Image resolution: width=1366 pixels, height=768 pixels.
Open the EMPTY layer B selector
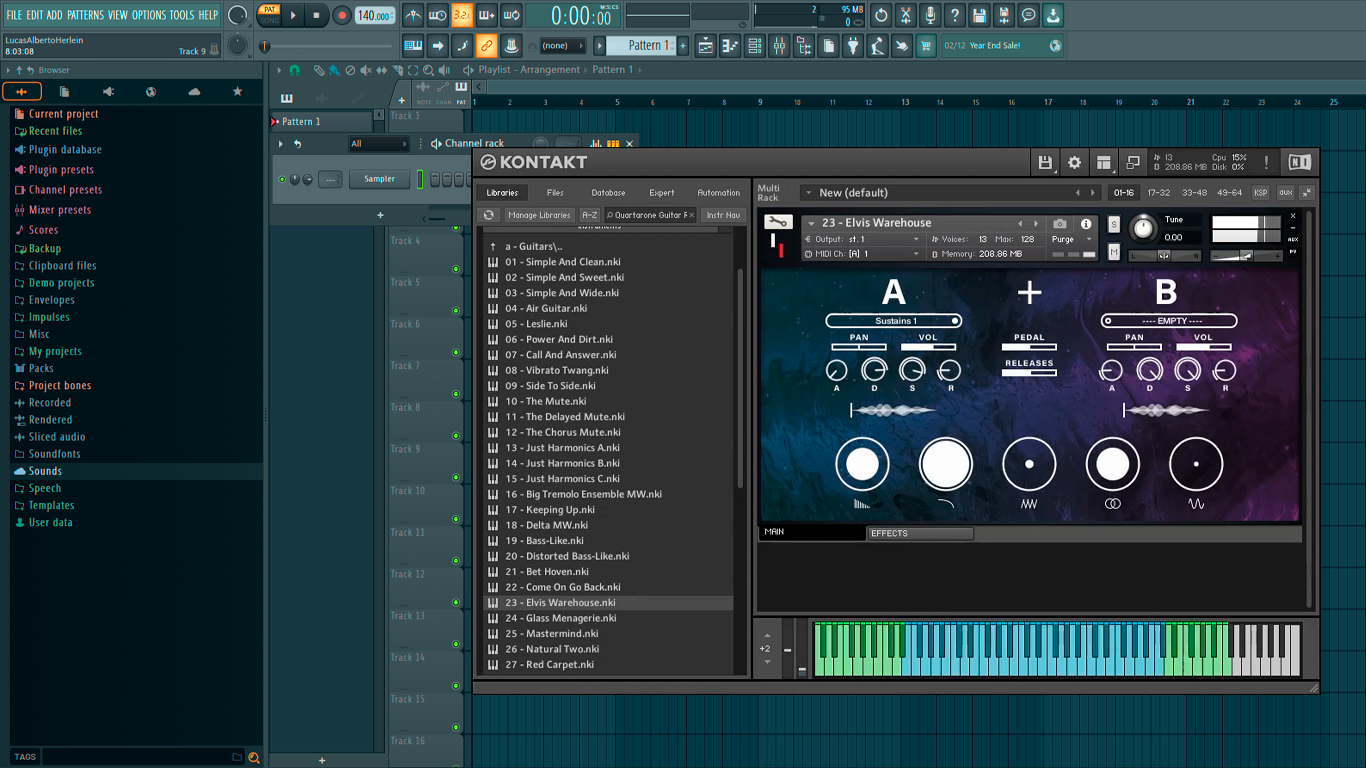click(1169, 321)
